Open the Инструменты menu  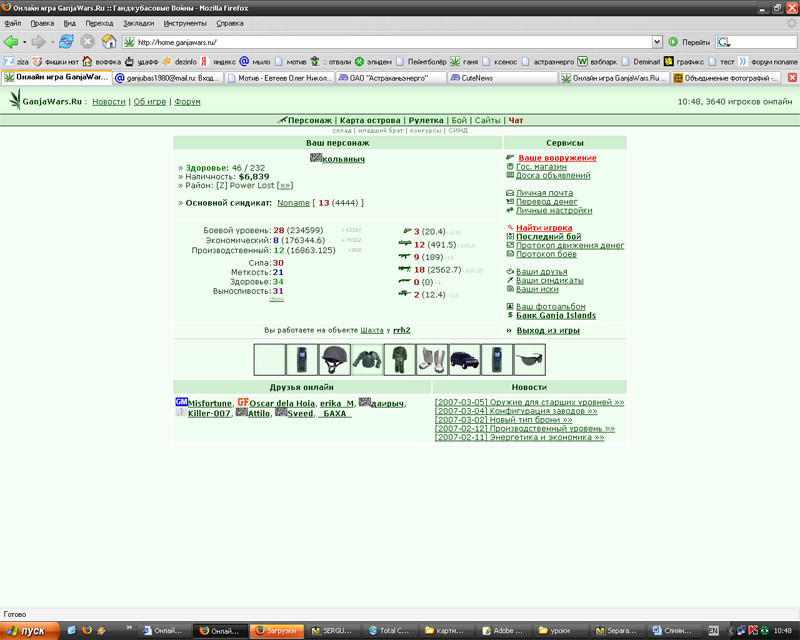pyautogui.click(x=185, y=23)
